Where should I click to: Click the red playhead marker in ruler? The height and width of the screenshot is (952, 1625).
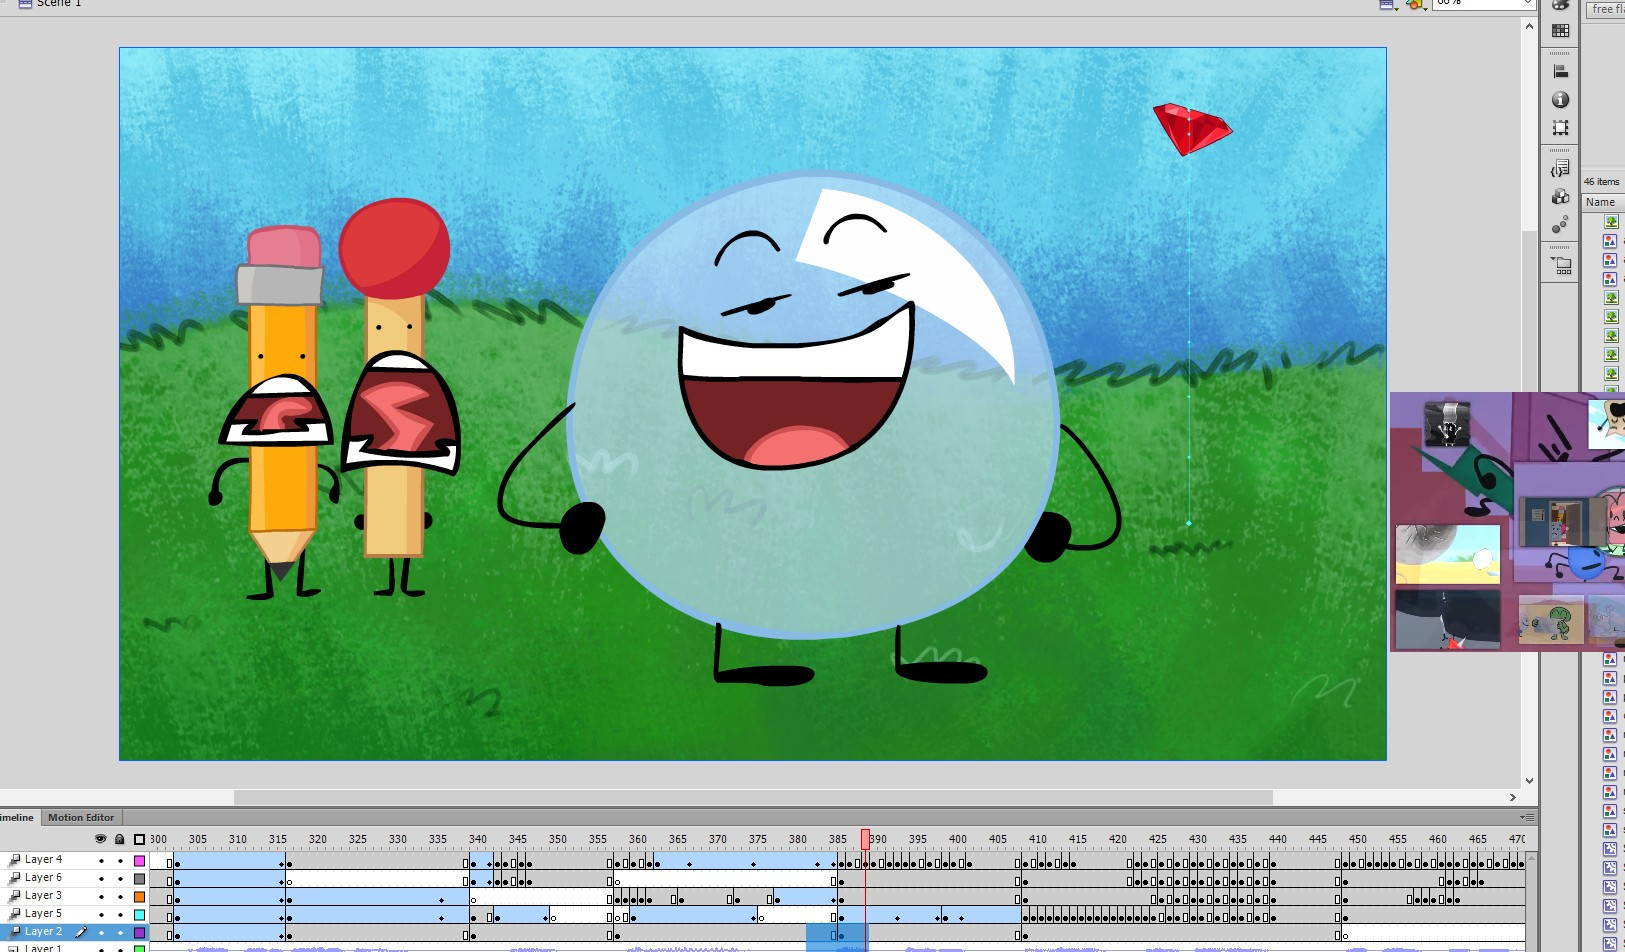click(x=865, y=839)
